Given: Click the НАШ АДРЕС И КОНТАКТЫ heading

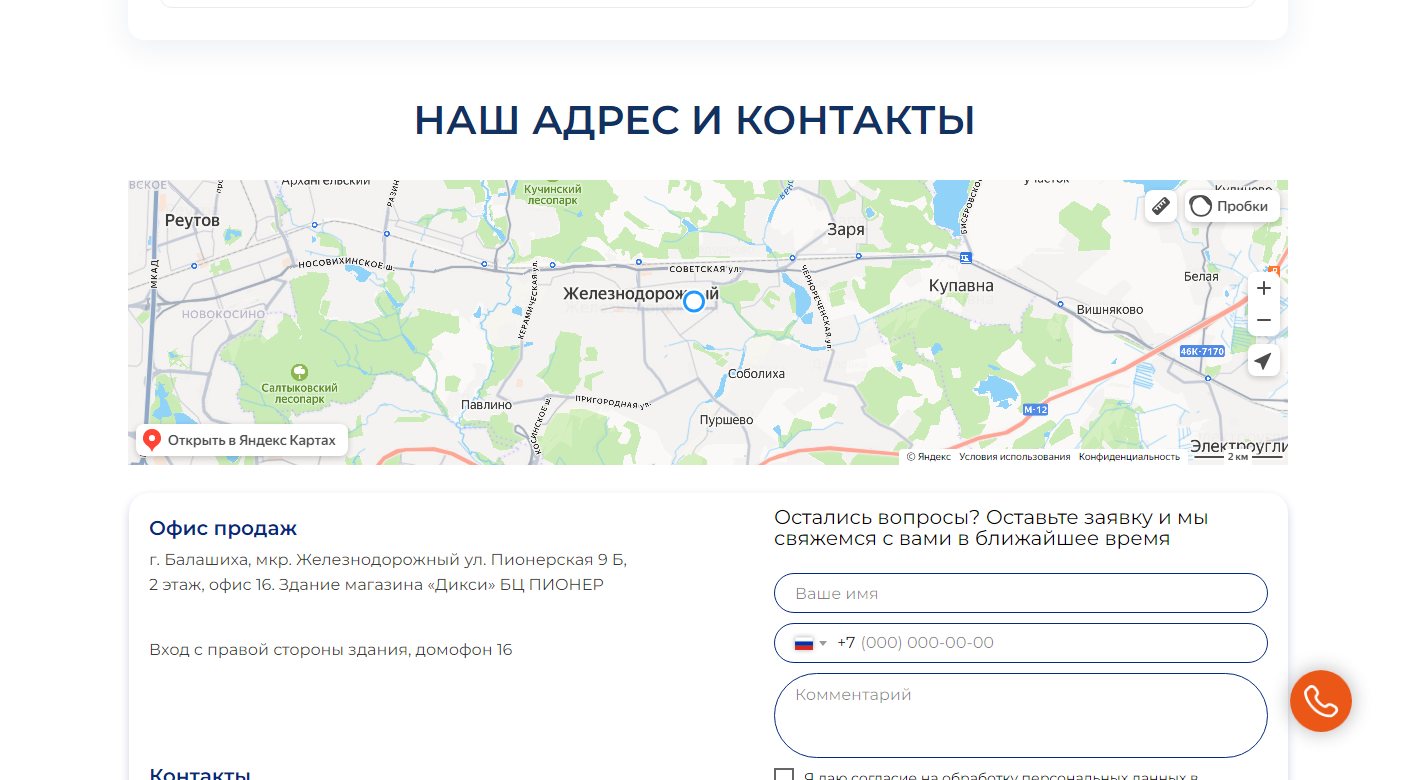Looking at the screenshot, I should click(695, 120).
